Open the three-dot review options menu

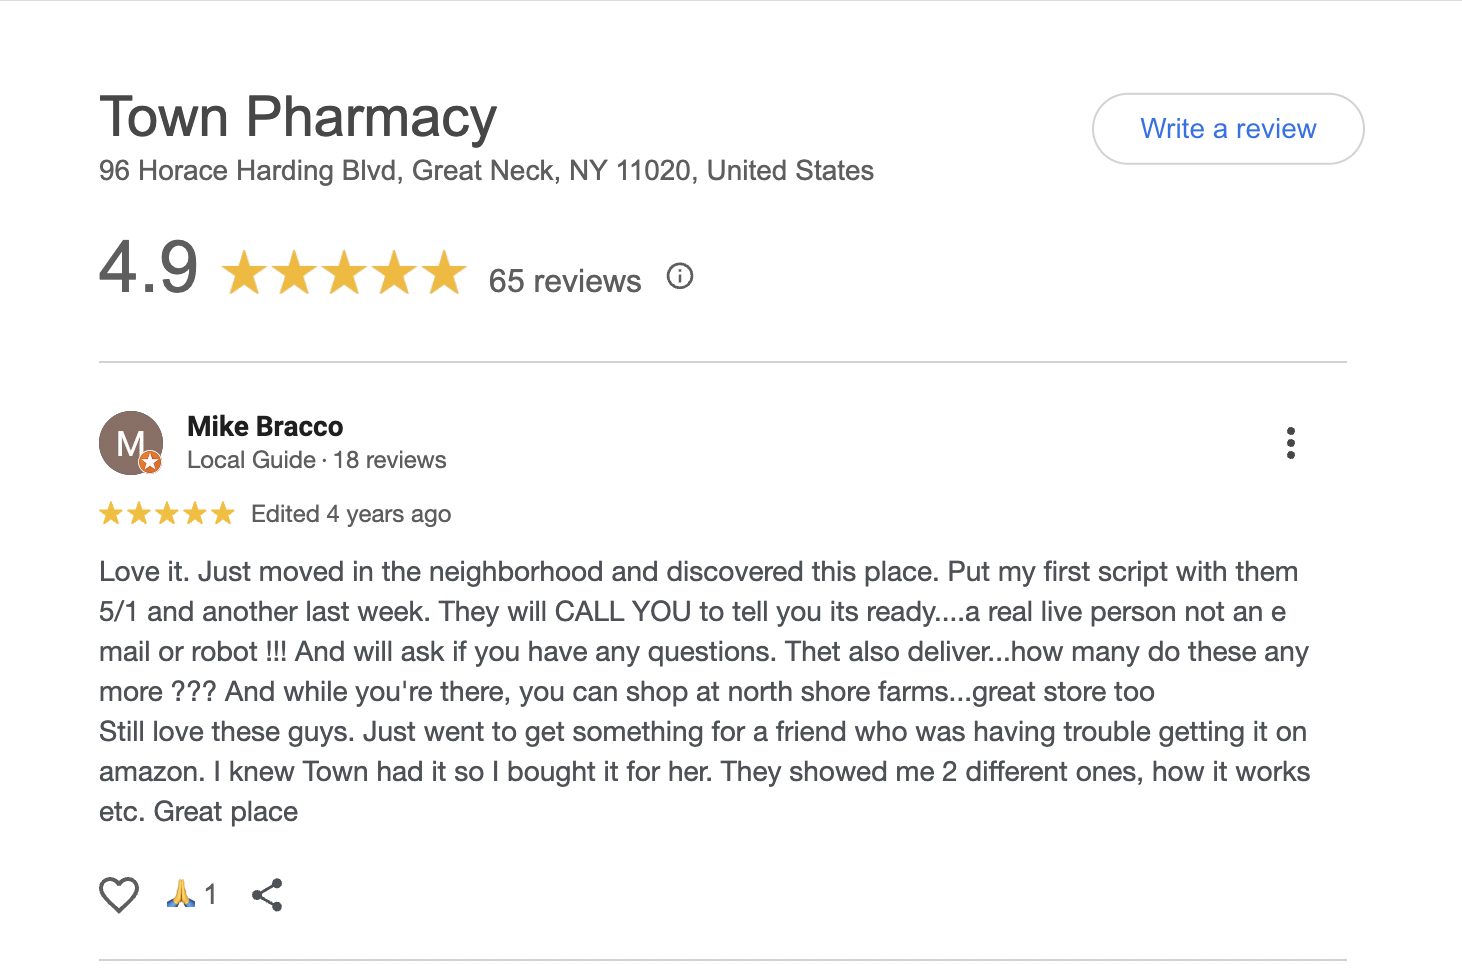point(1291,443)
